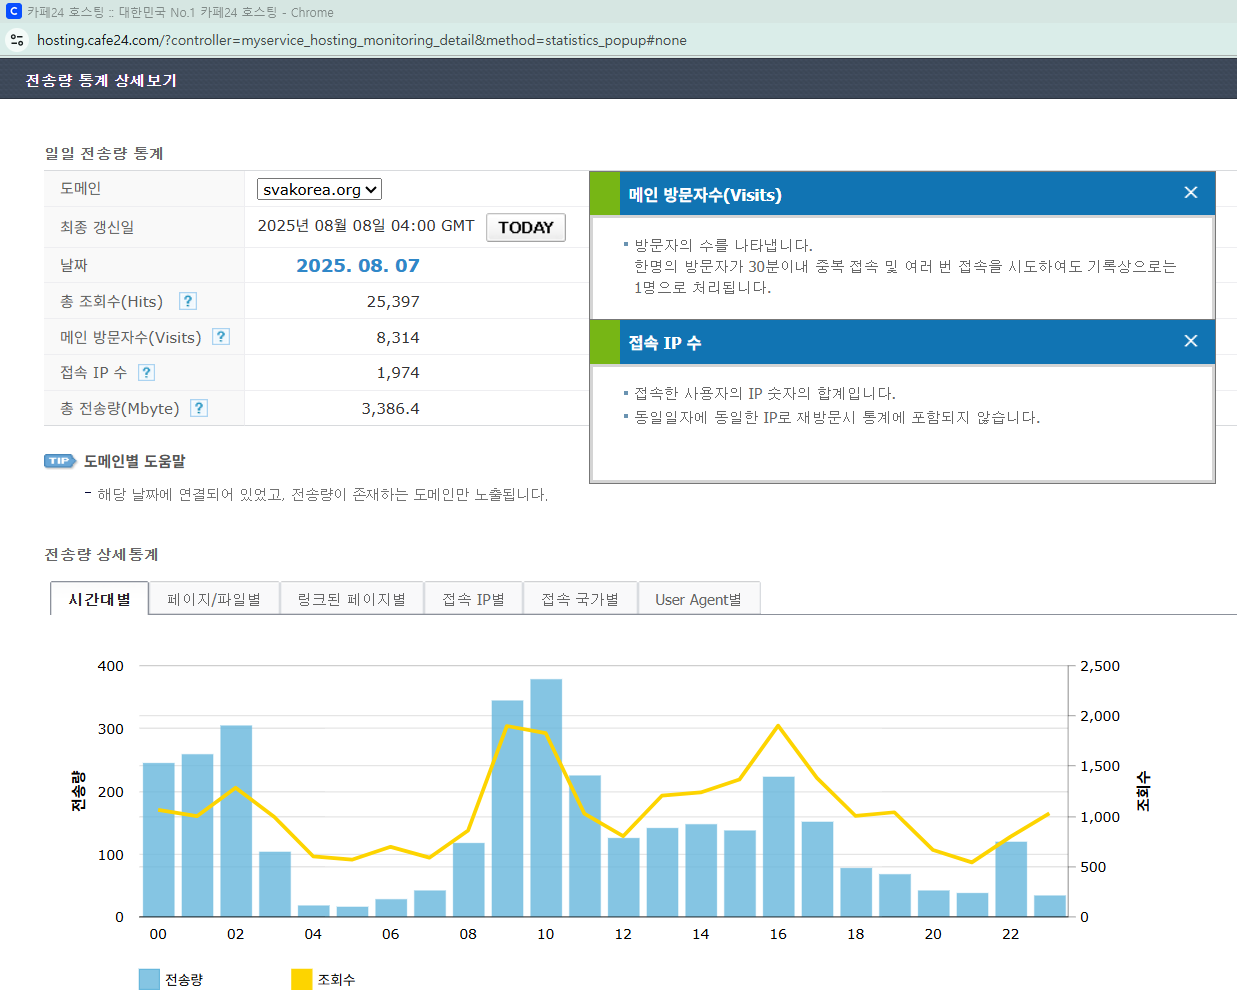Click the yellow 조회수 legend swatch
This screenshot has height=1003, width=1237.
pyautogui.click(x=301, y=979)
